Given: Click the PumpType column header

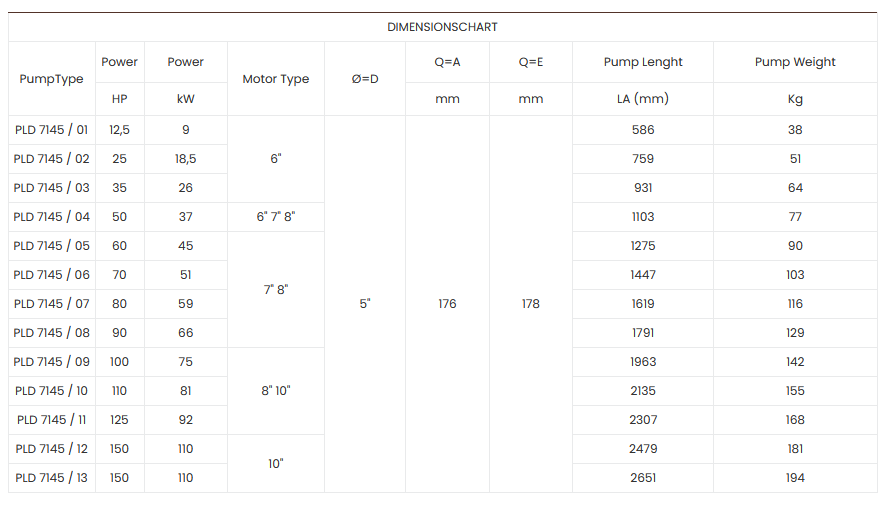Looking at the screenshot, I should pyautogui.click(x=52, y=79).
